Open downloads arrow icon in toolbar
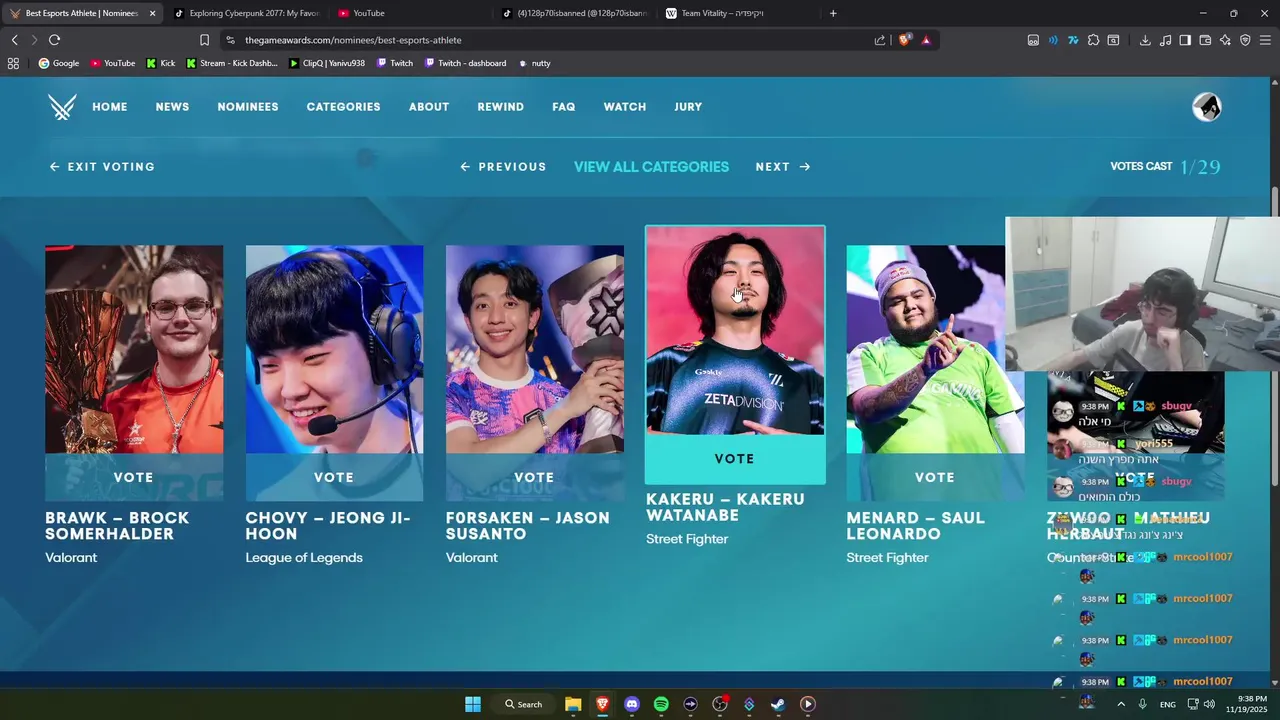Image resolution: width=1280 pixels, height=720 pixels. [1145, 40]
